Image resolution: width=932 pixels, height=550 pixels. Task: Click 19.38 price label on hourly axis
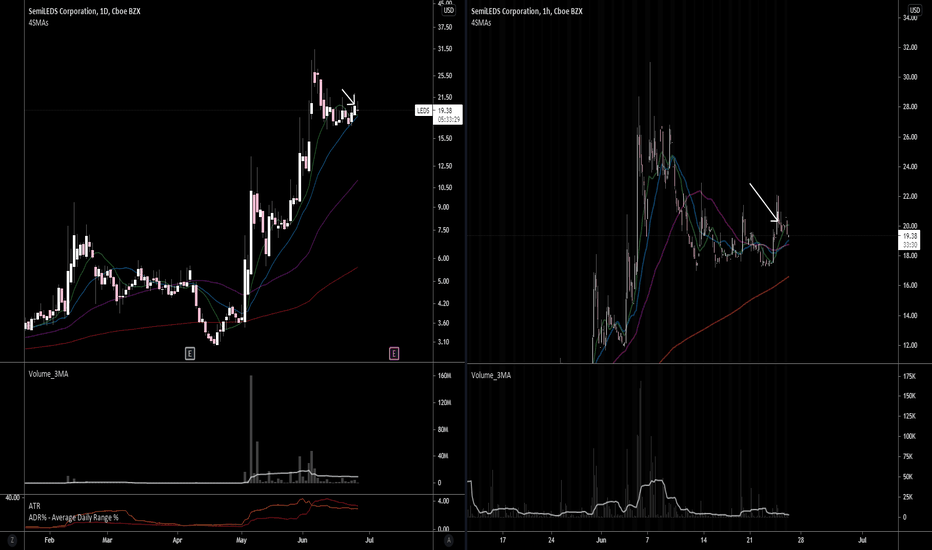909,236
